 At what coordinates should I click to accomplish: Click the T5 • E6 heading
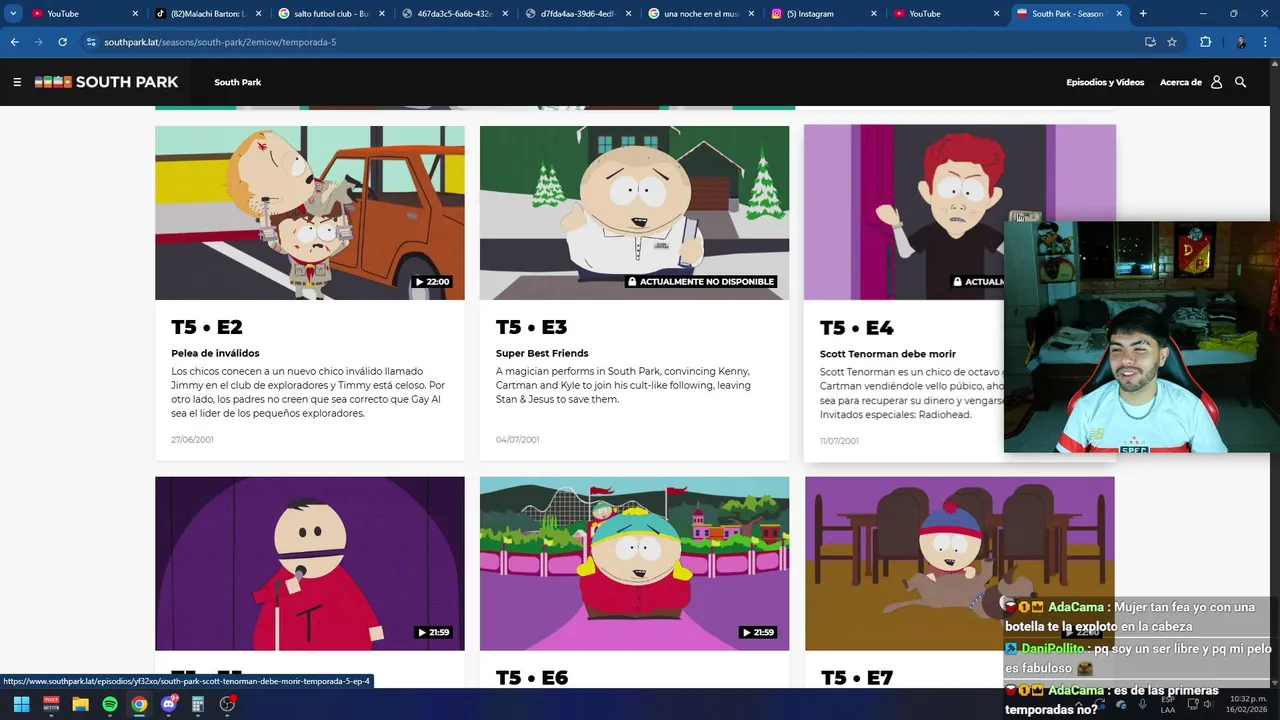coord(532,678)
